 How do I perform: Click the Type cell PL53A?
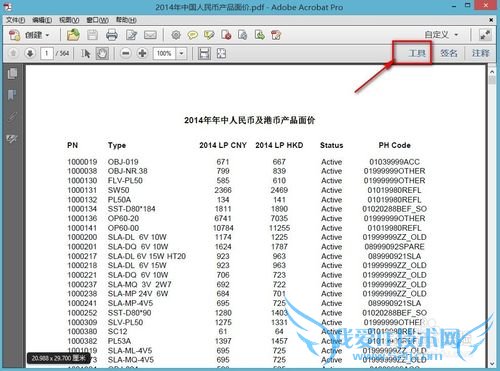click(119, 341)
